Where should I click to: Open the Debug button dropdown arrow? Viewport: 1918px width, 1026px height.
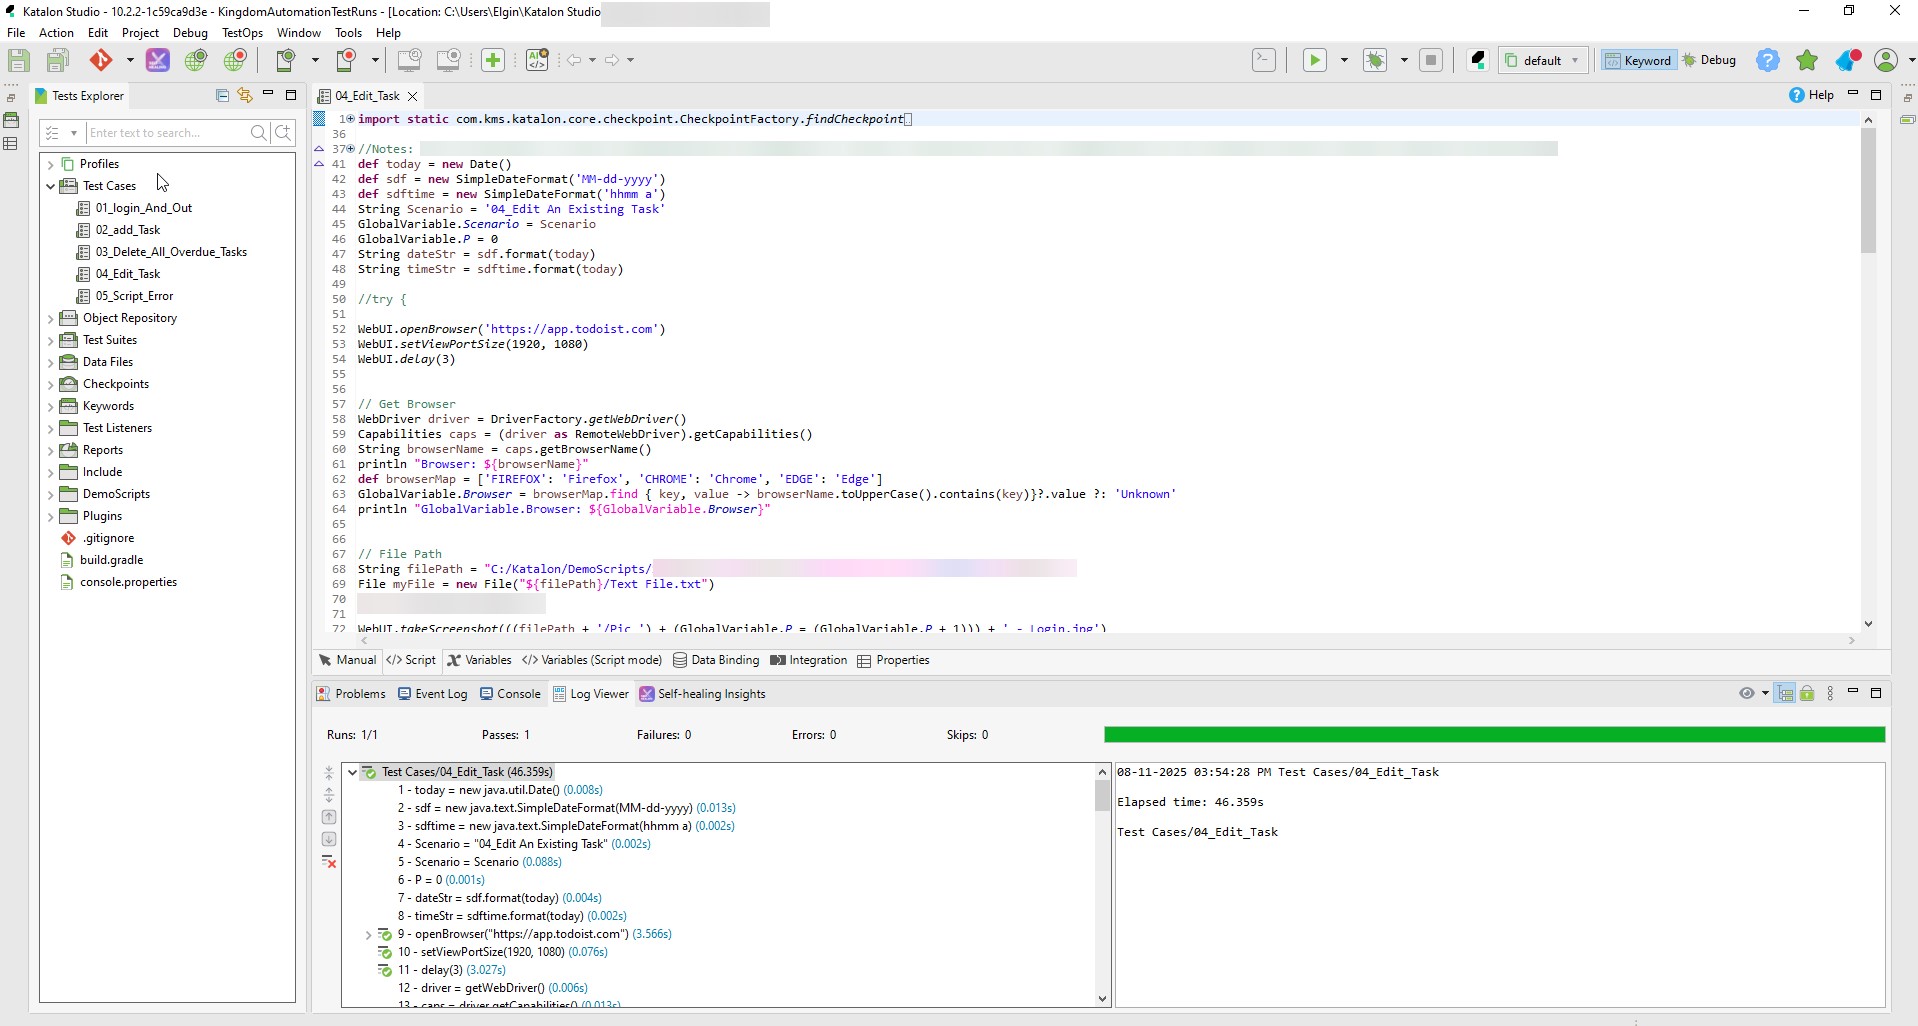tap(1404, 60)
